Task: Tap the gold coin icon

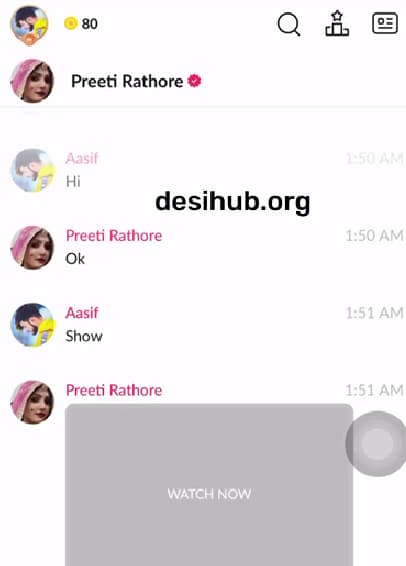Action: click(71, 23)
